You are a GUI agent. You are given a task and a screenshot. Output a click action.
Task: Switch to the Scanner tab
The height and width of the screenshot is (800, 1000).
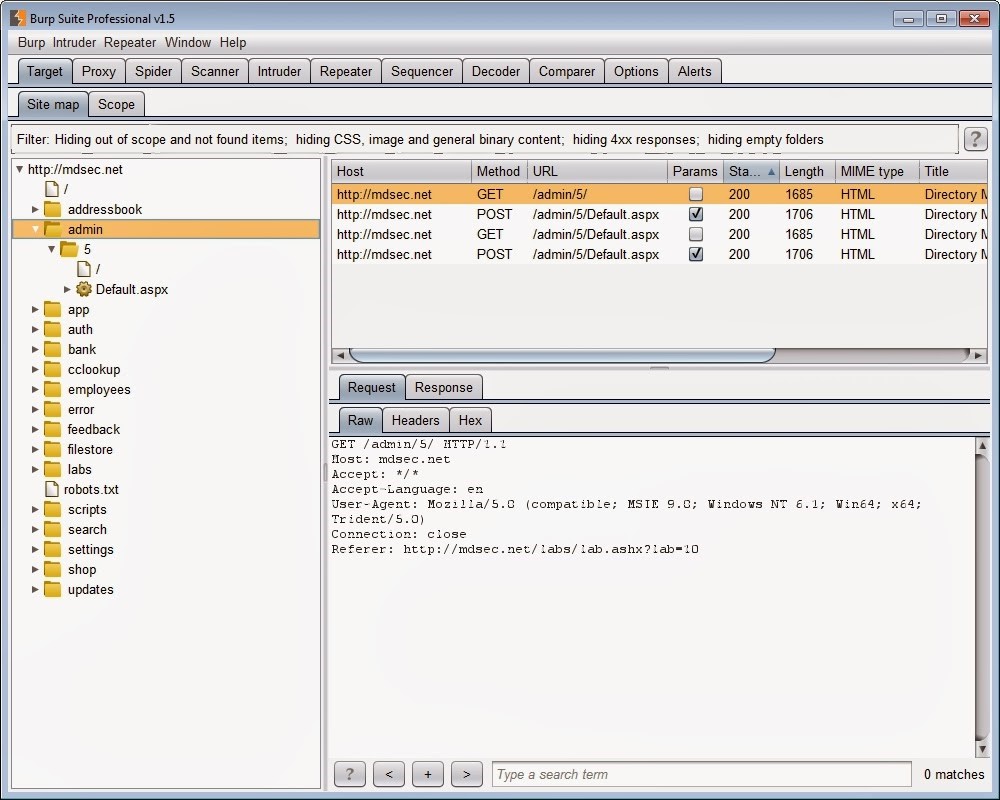pos(215,71)
